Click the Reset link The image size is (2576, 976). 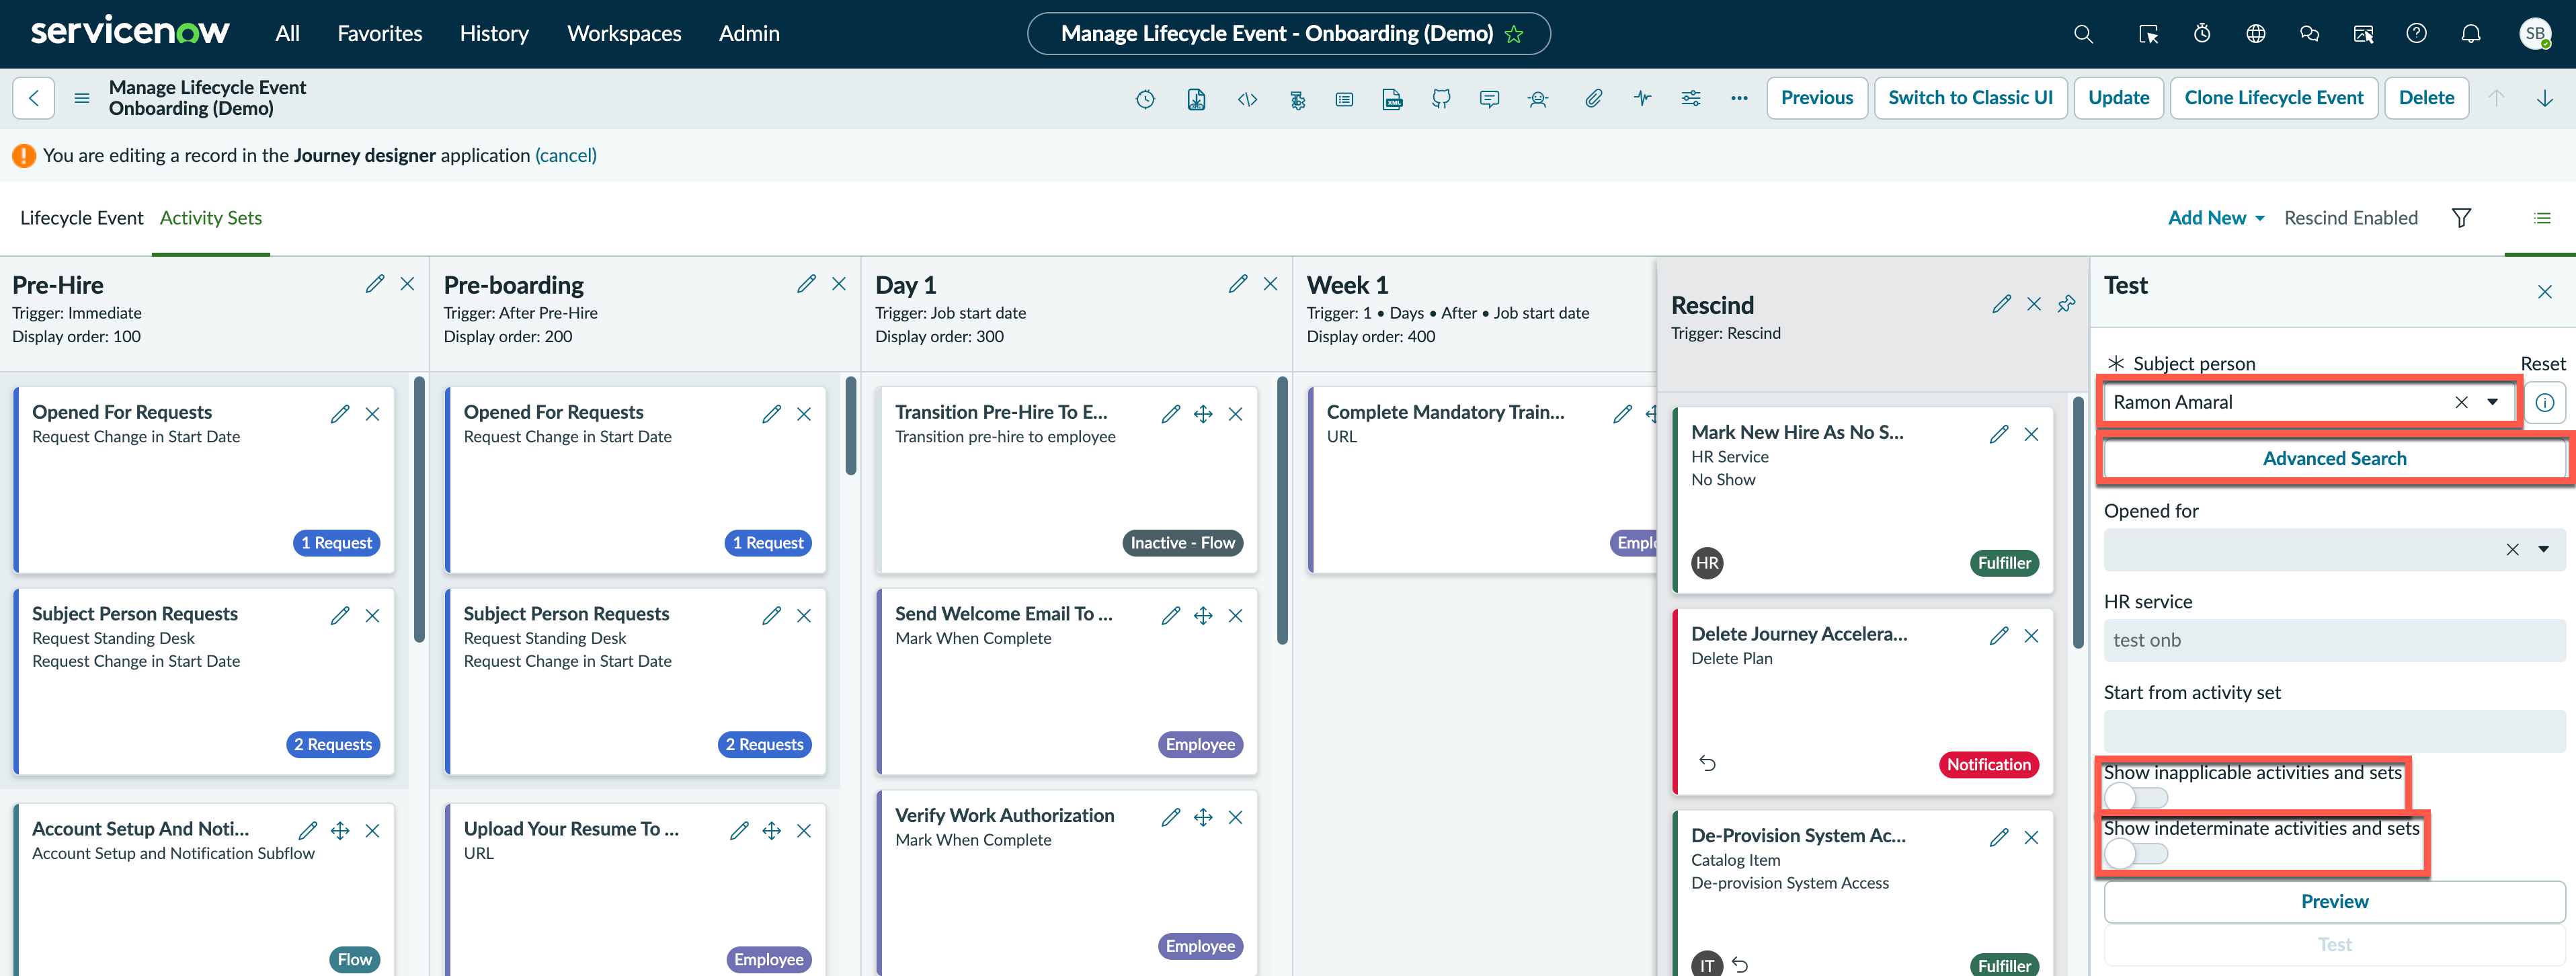tap(2542, 364)
